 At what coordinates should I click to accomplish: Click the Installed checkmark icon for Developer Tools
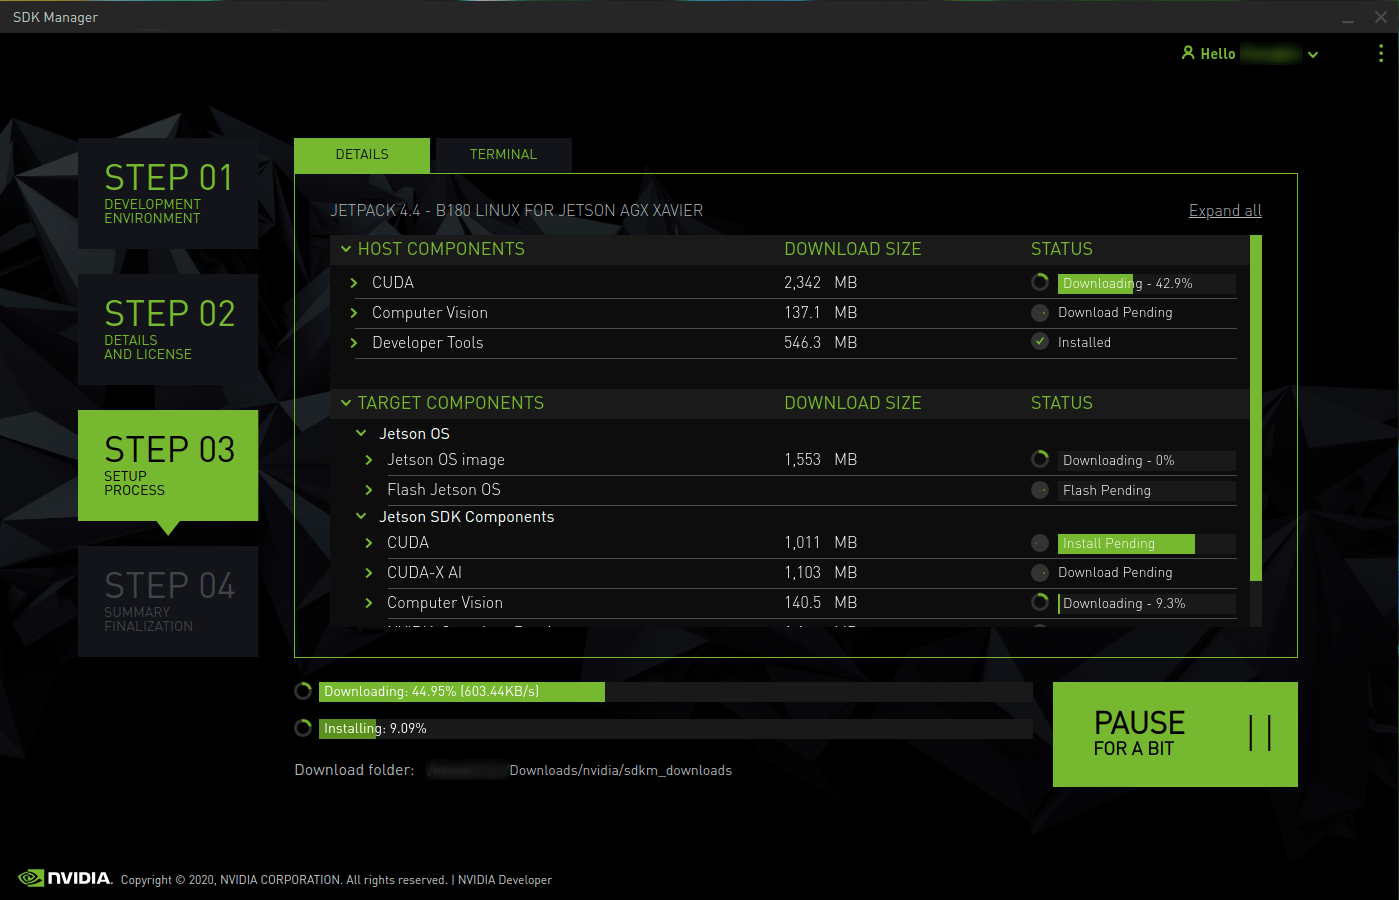(x=1040, y=341)
